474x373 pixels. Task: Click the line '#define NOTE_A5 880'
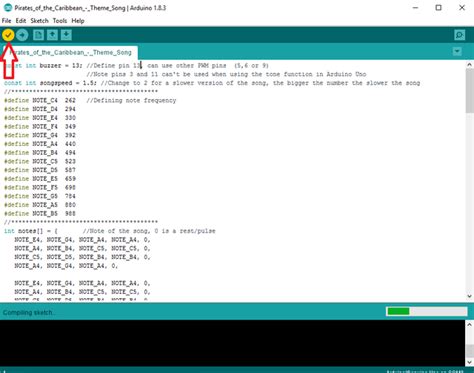tap(40, 205)
